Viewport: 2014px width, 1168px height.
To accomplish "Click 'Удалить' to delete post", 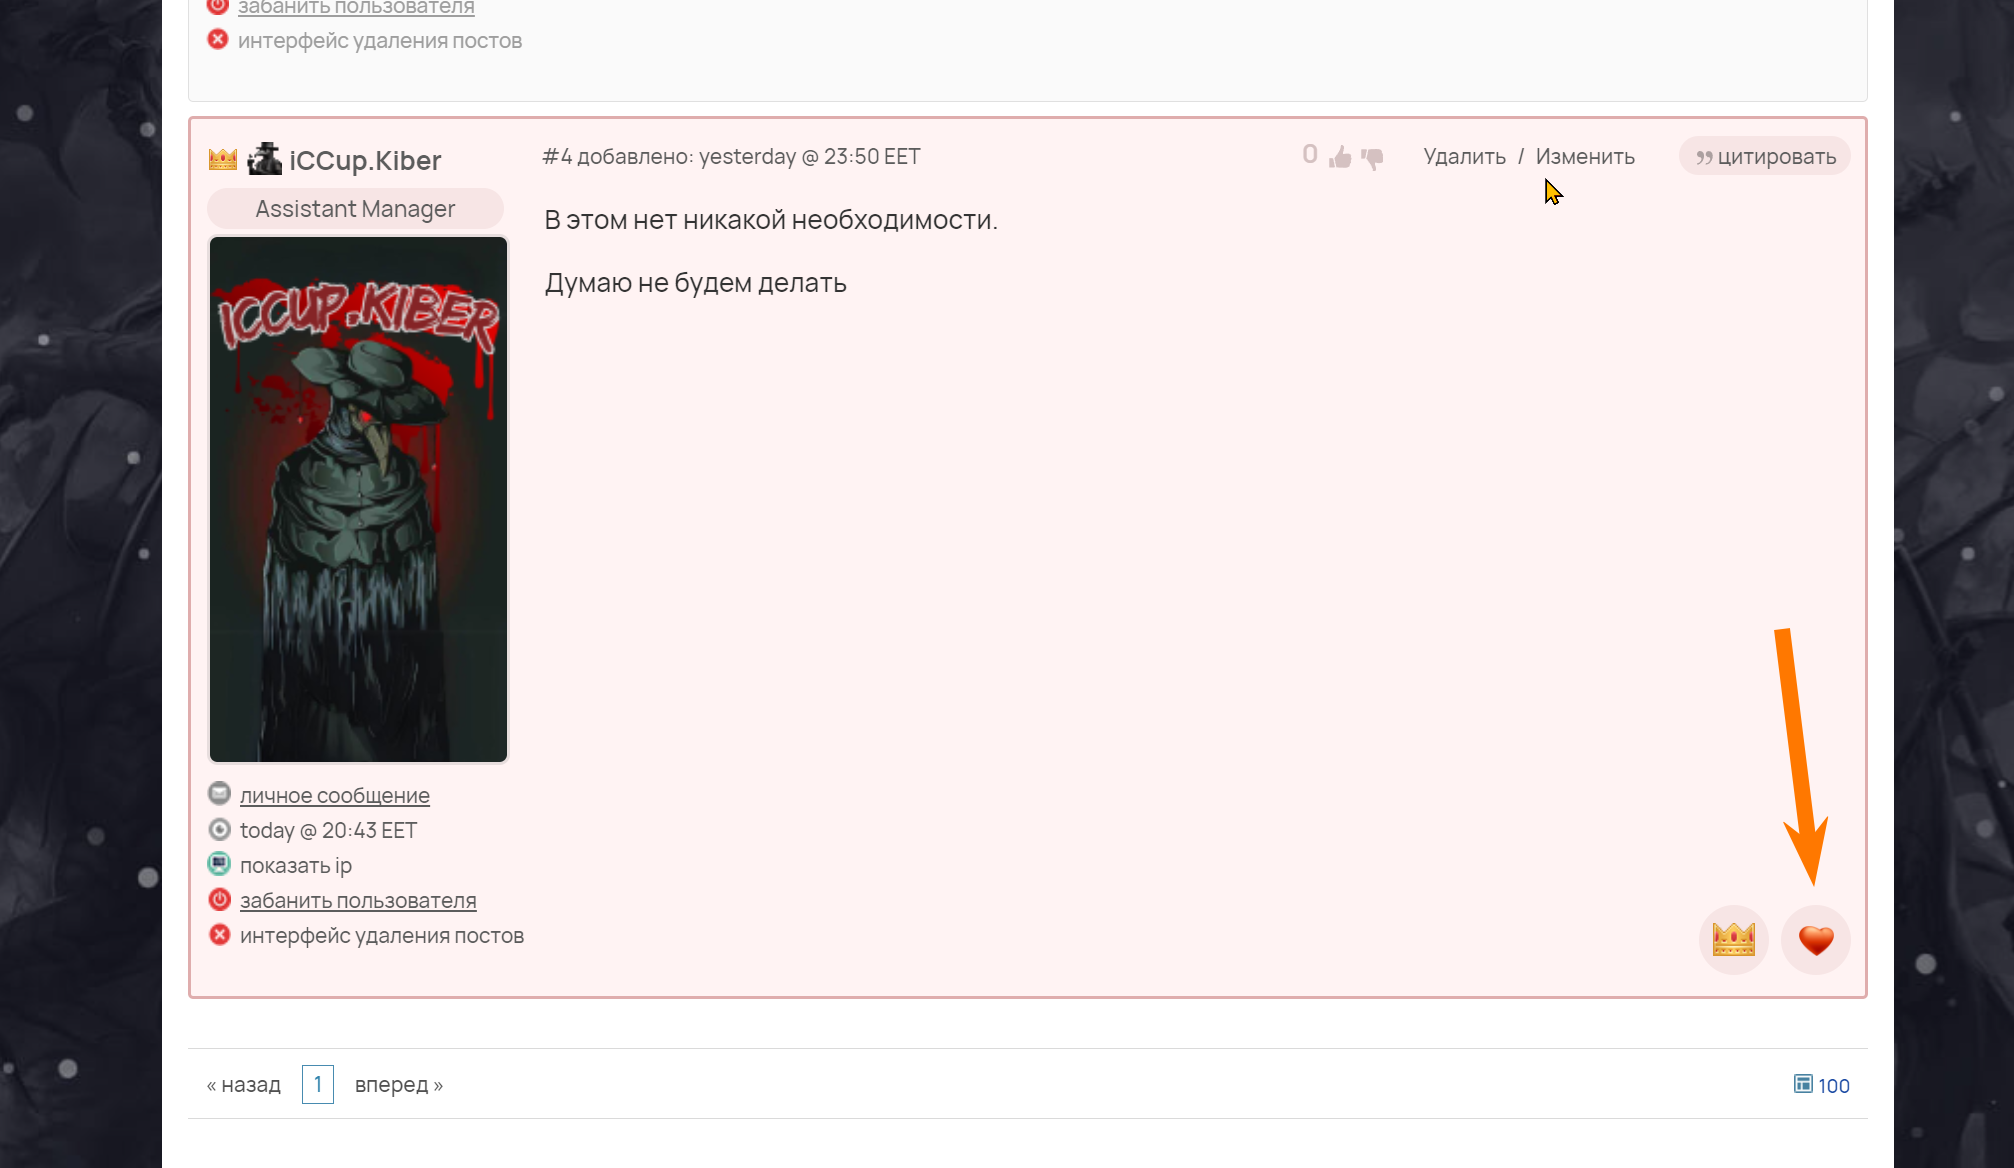I will point(1464,157).
